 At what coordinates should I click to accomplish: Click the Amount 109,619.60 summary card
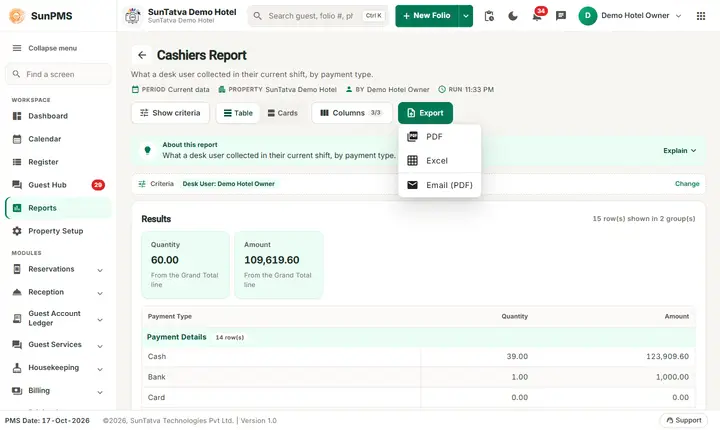(279, 265)
